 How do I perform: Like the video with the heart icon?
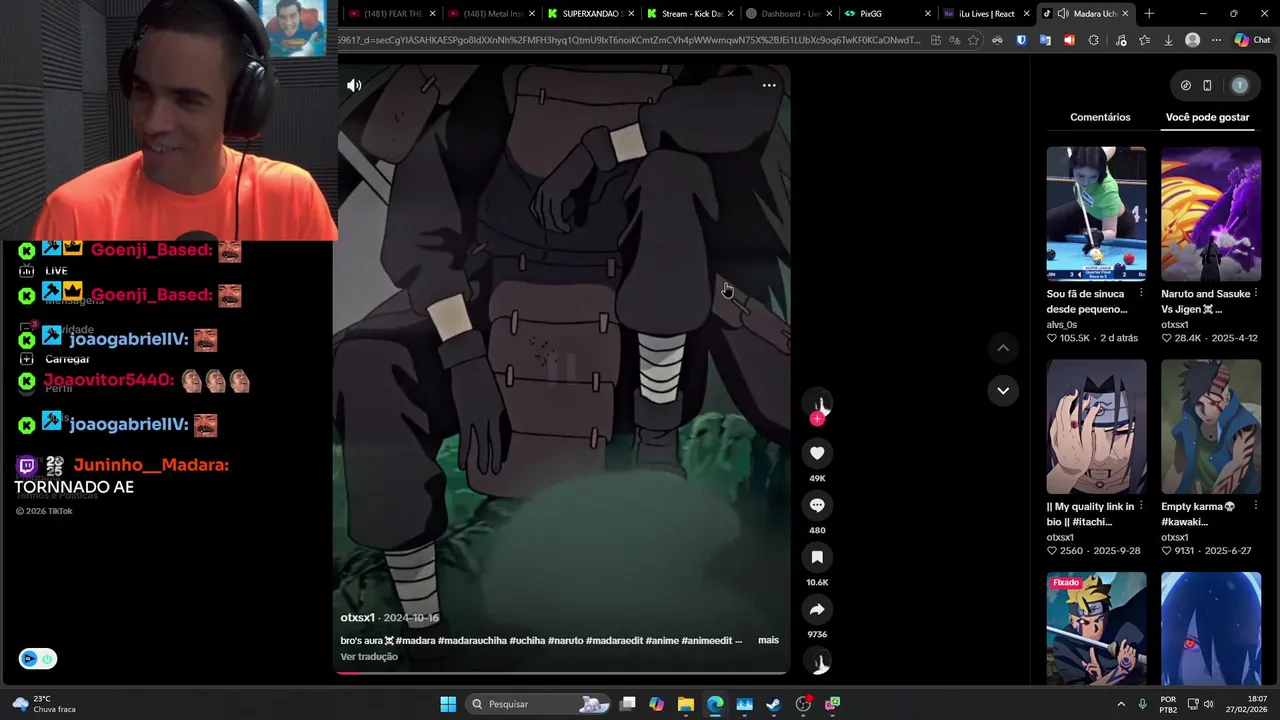click(817, 453)
